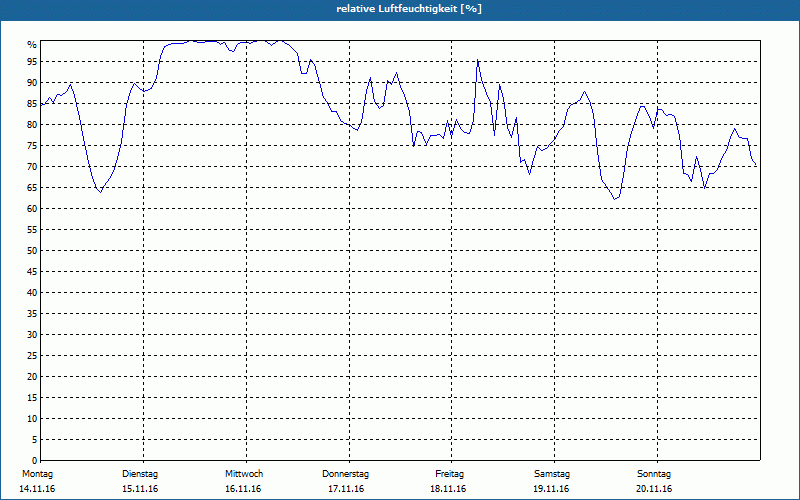Screen dimensions: 800x500
Task: Click the Friday humidity peak near 95%
Action: (x=478, y=60)
